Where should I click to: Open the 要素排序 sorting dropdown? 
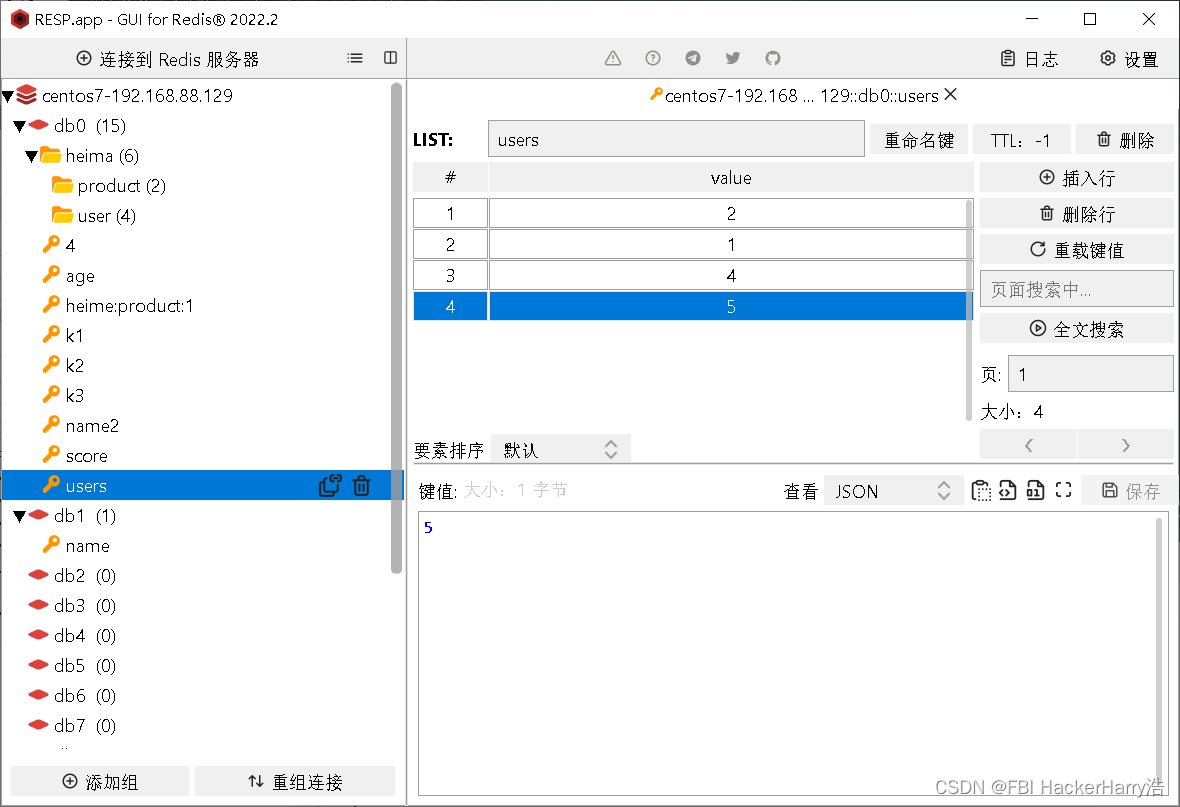560,448
